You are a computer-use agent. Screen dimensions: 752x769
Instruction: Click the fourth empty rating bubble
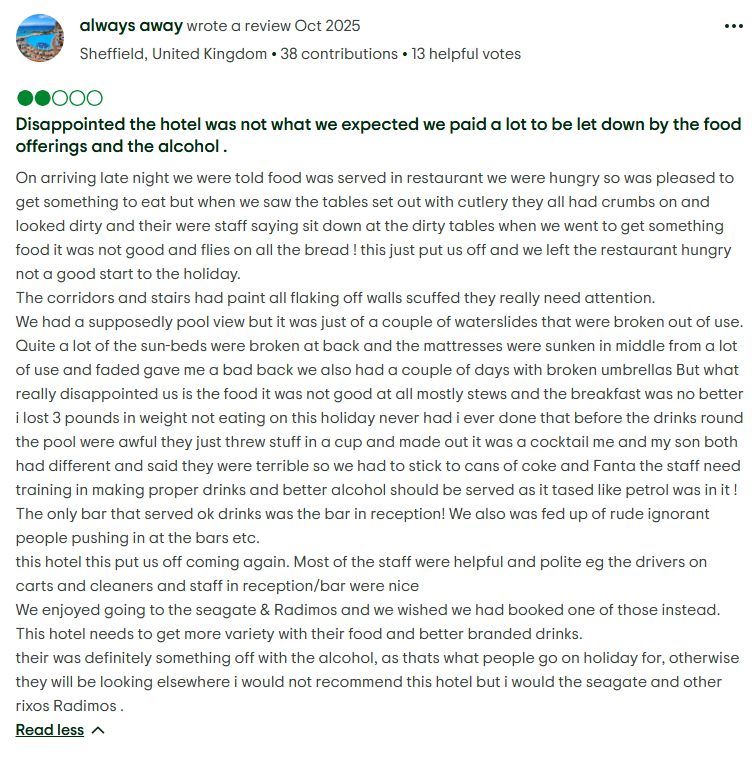click(x=77, y=98)
